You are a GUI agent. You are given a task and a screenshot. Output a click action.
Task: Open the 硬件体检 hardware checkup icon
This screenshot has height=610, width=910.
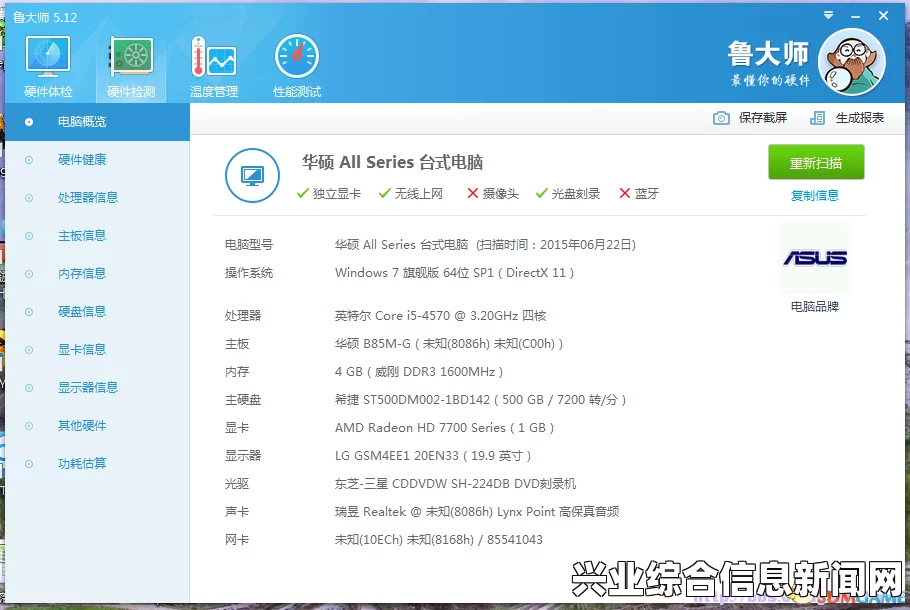point(48,65)
